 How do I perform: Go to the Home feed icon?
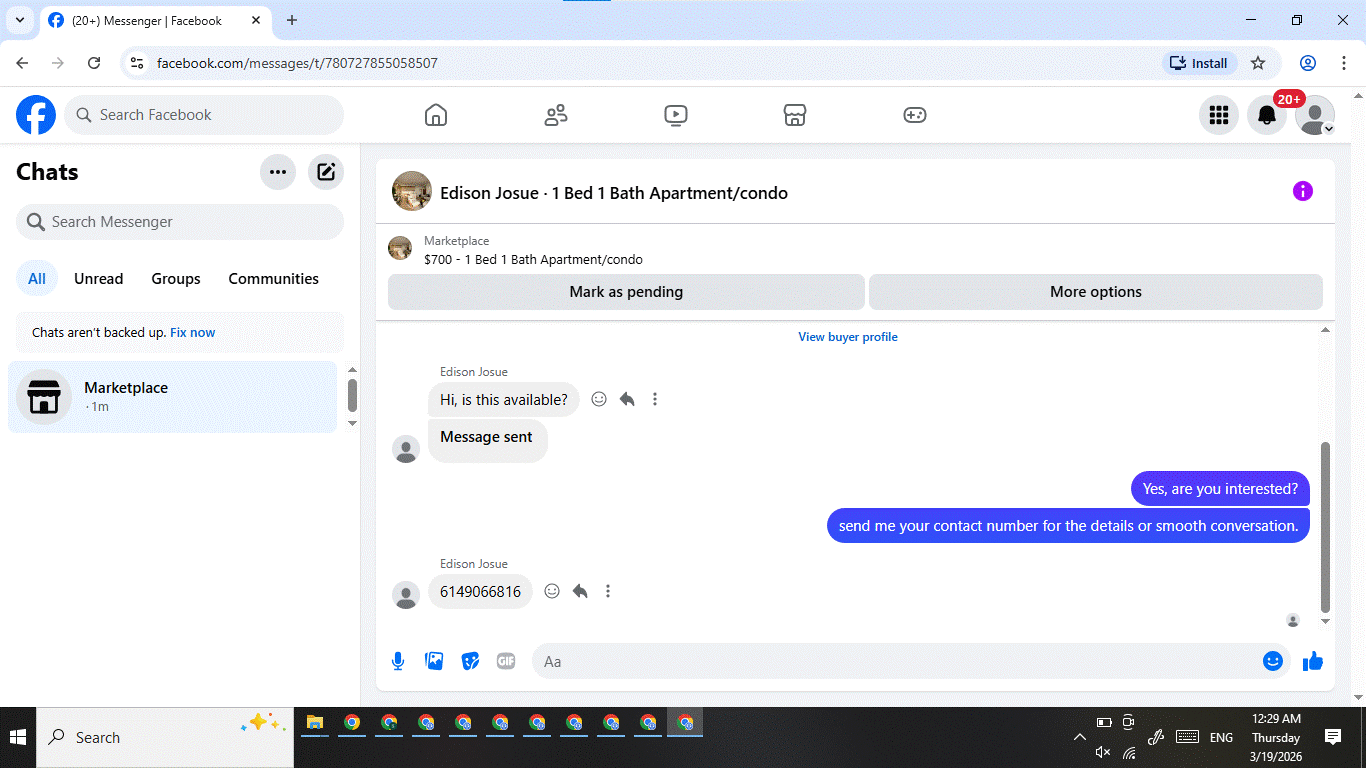[x=436, y=115]
